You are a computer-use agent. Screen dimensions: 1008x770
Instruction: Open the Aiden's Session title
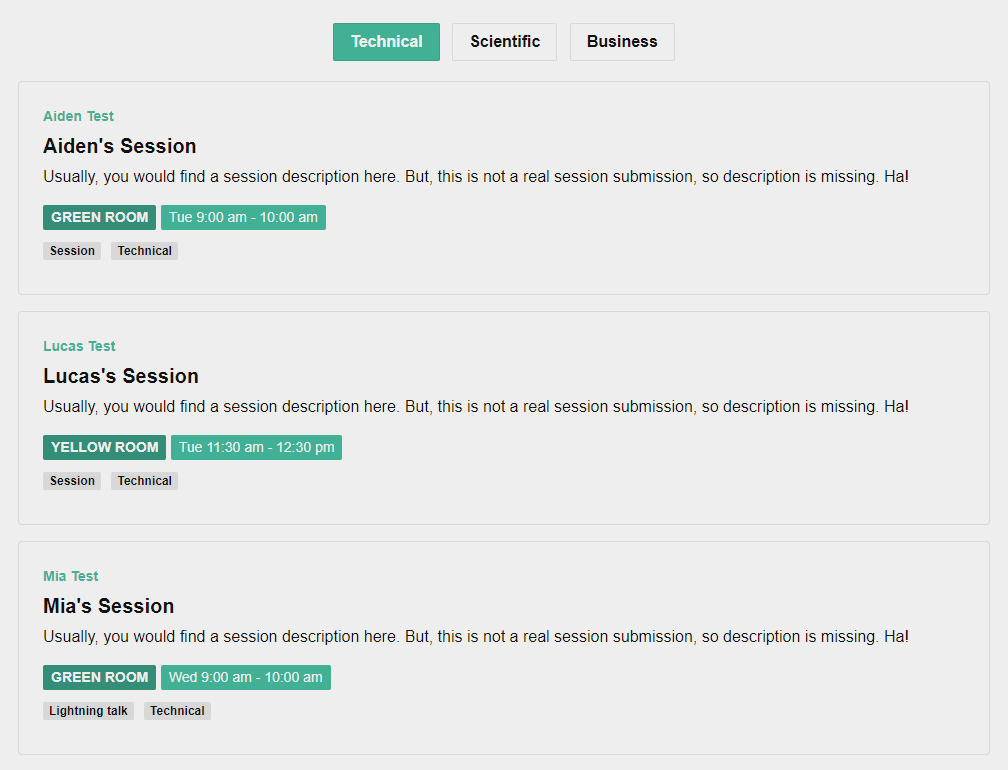click(x=119, y=146)
